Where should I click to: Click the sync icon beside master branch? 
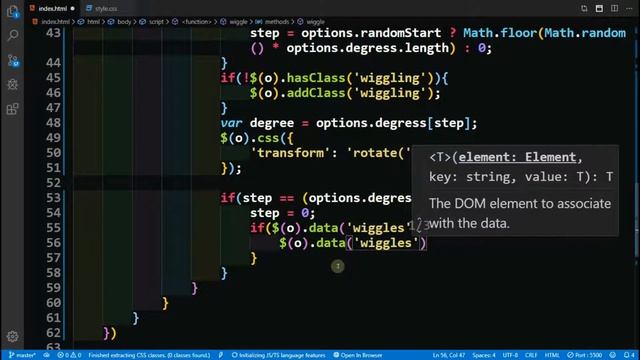pyautogui.click(x=47, y=355)
